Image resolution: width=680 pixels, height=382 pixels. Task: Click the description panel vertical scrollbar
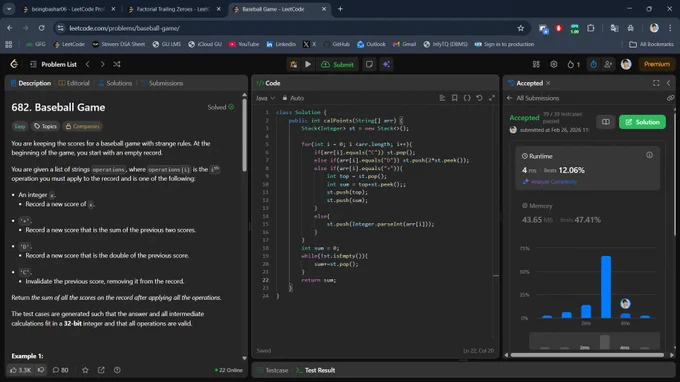pyautogui.click(x=244, y=134)
